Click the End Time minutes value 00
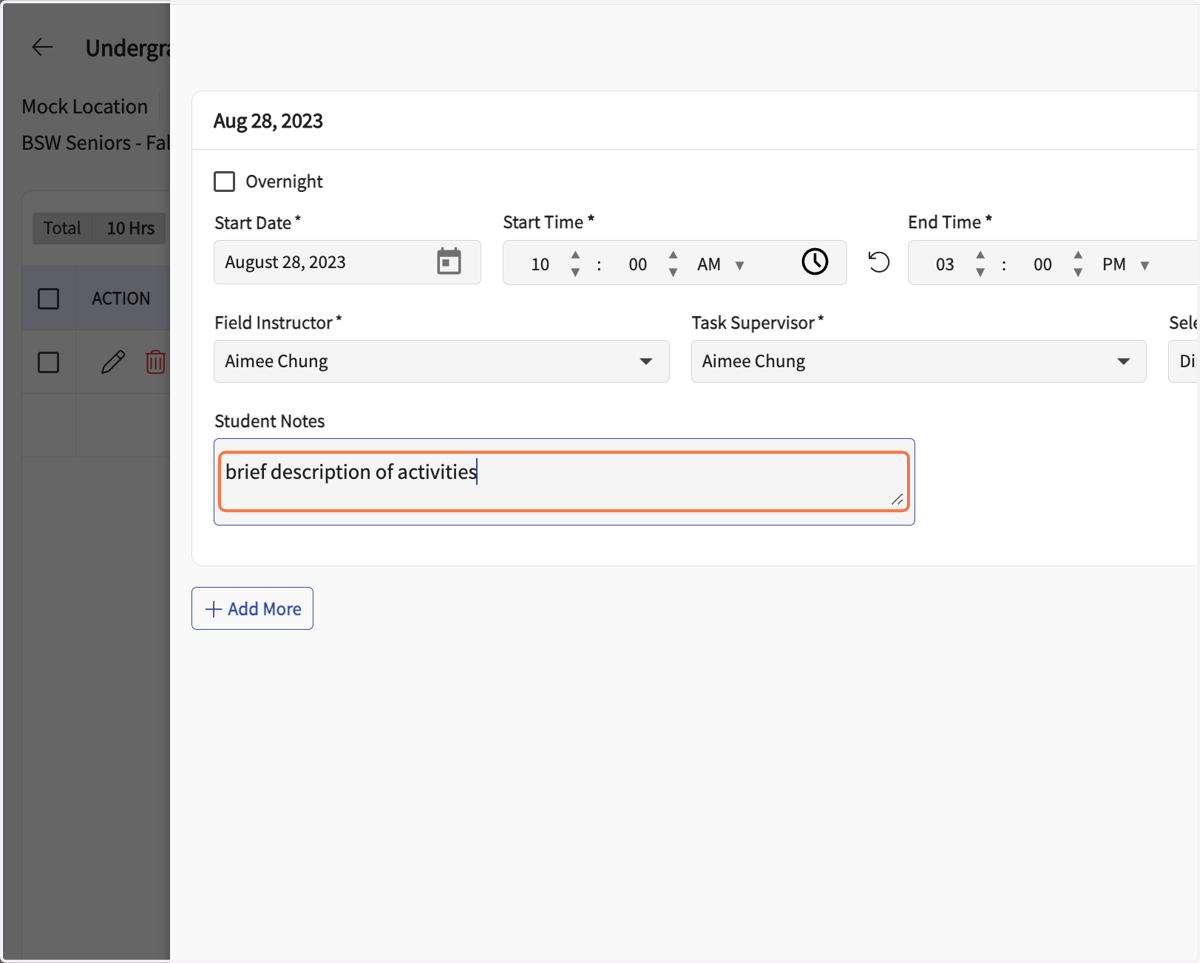The height and width of the screenshot is (963, 1200). pyautogui.click(x=1043, y=264)
